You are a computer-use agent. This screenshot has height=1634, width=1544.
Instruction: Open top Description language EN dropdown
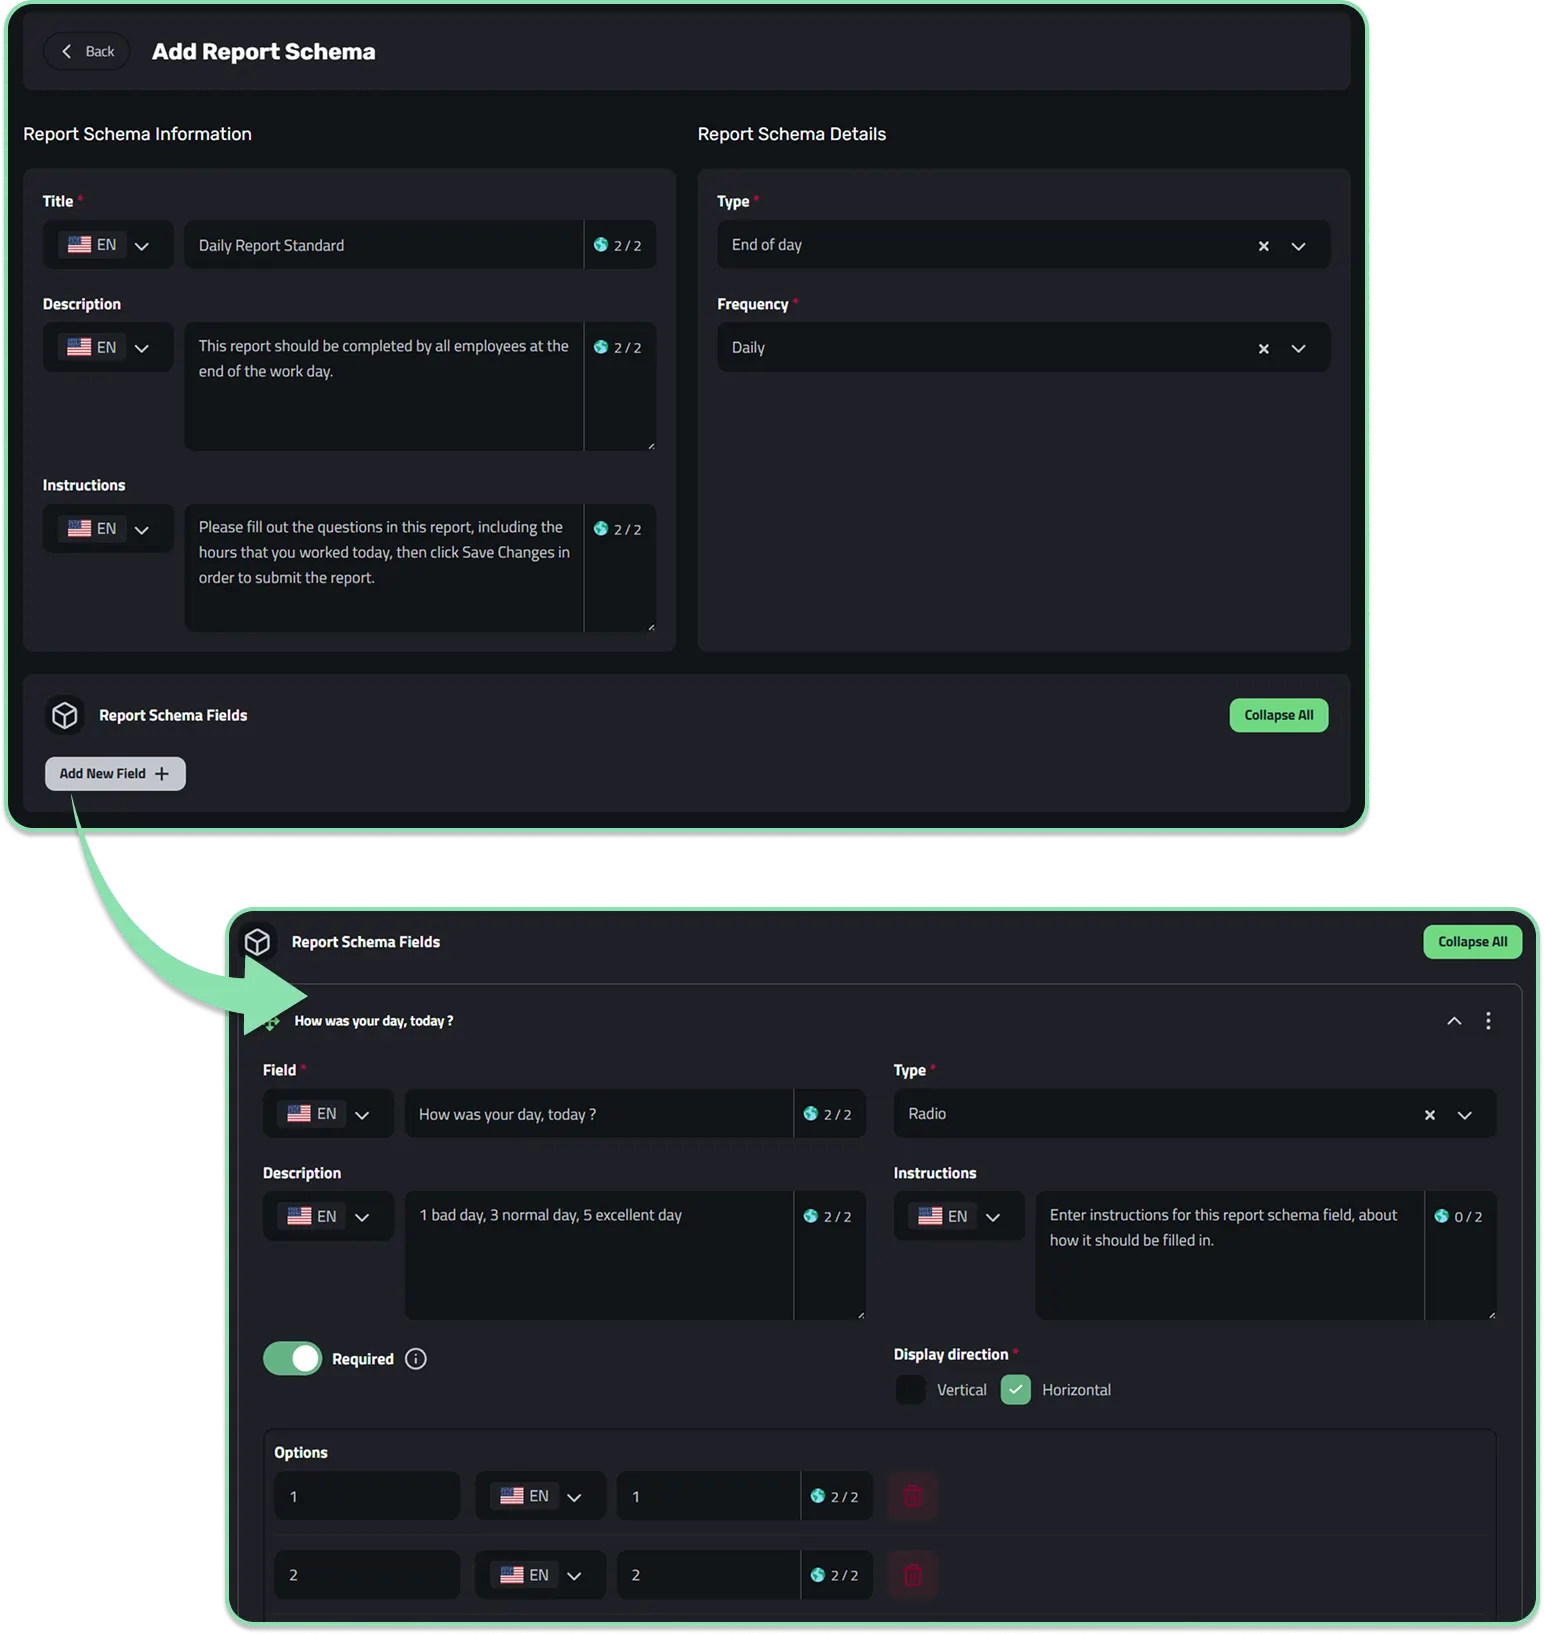pos(108,347)
